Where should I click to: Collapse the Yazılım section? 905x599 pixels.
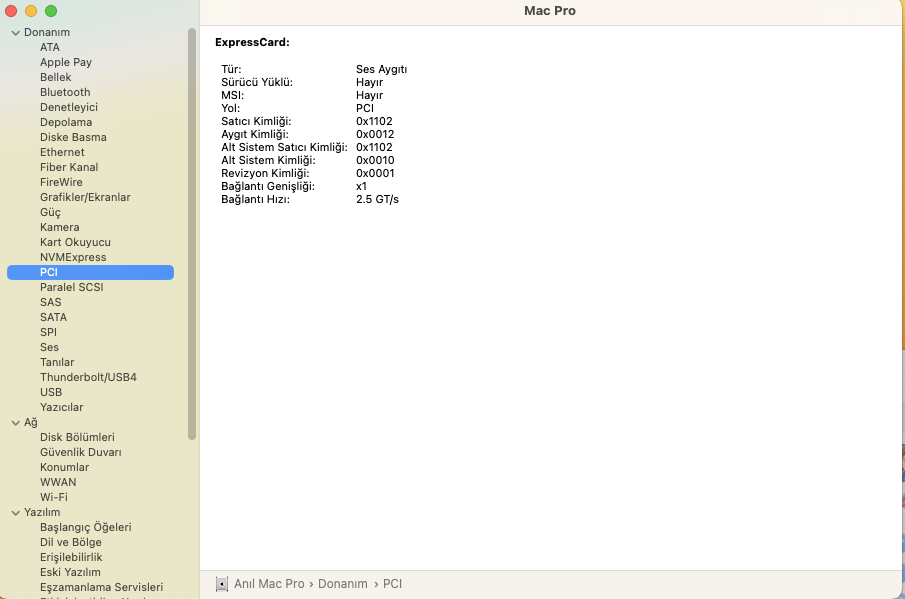tap(15, 512)
